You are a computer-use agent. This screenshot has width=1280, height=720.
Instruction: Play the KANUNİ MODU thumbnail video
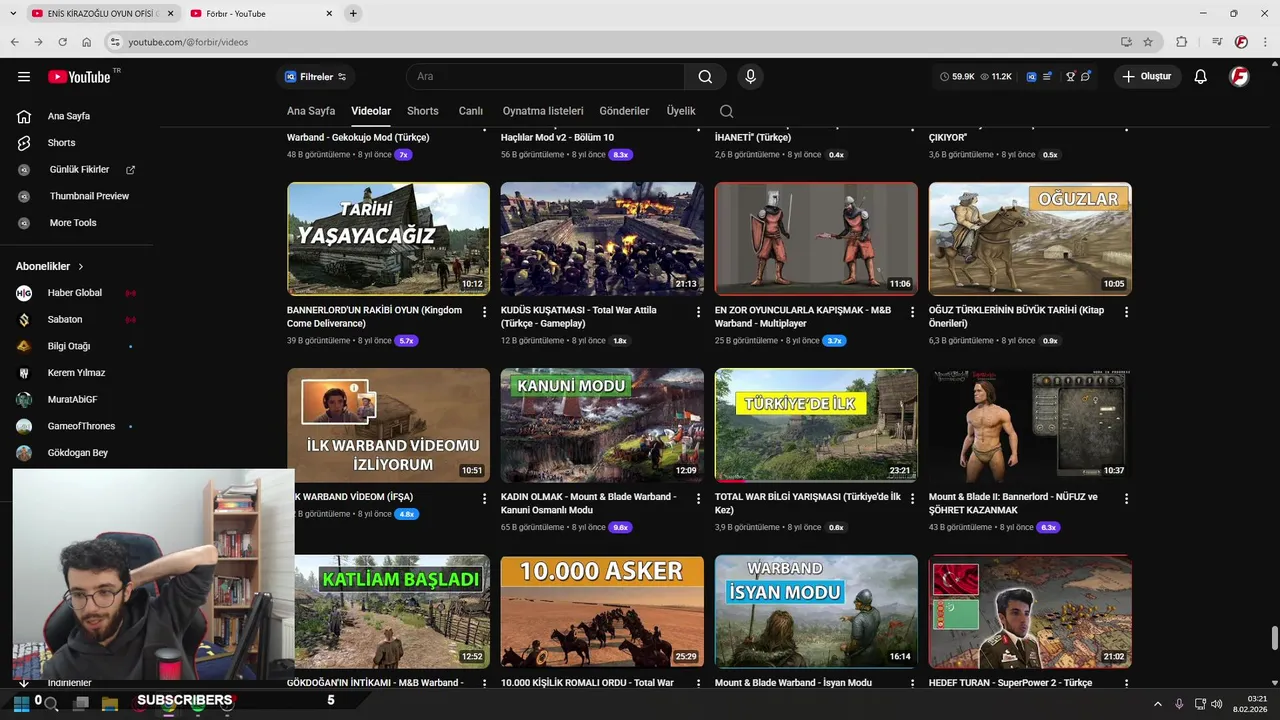point(602,425)
